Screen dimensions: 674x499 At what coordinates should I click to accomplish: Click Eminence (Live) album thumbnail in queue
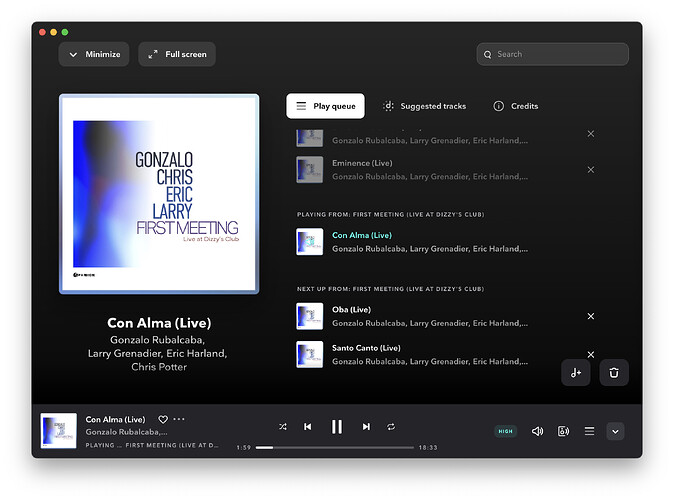coord(309,170)
